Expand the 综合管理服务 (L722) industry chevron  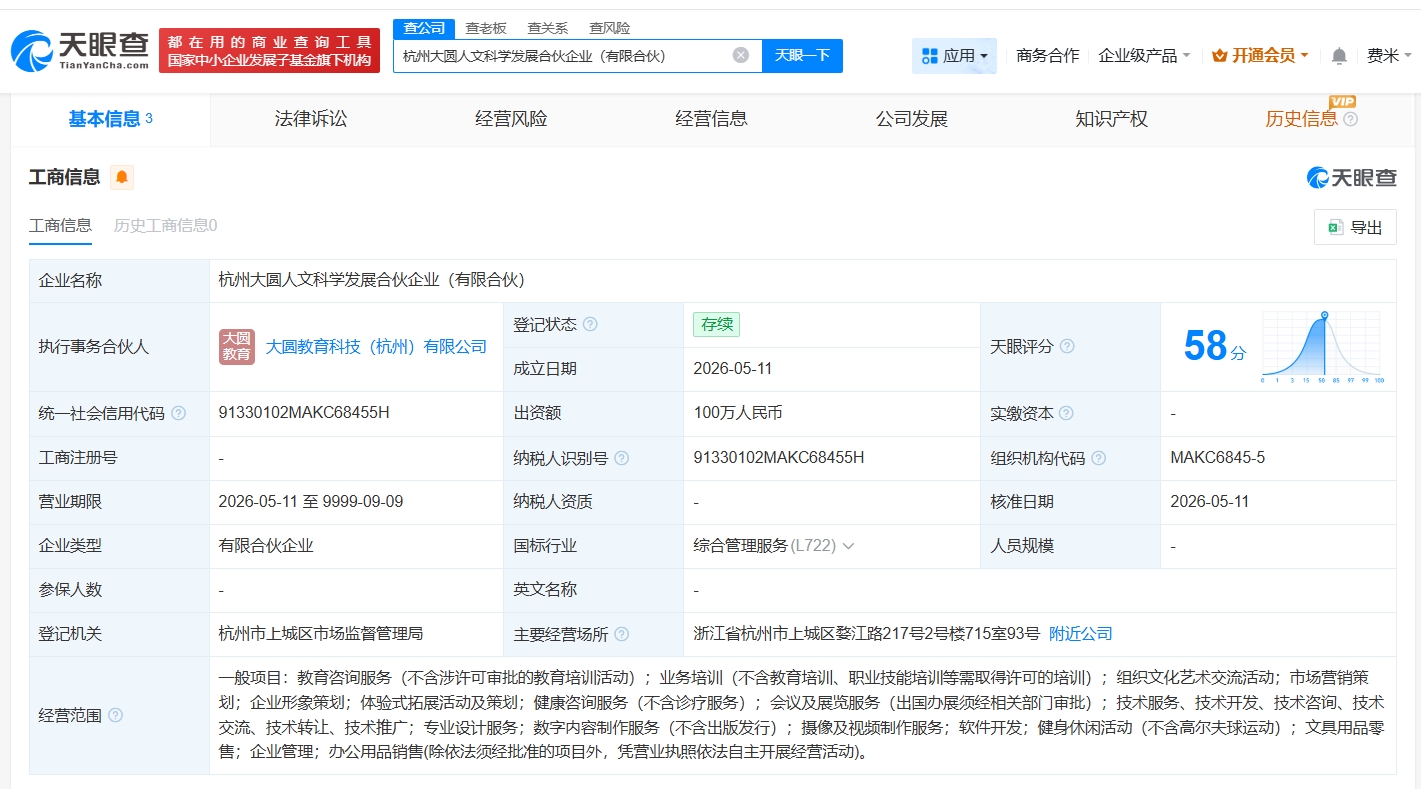pyautogui.click(x=849, y=546)
